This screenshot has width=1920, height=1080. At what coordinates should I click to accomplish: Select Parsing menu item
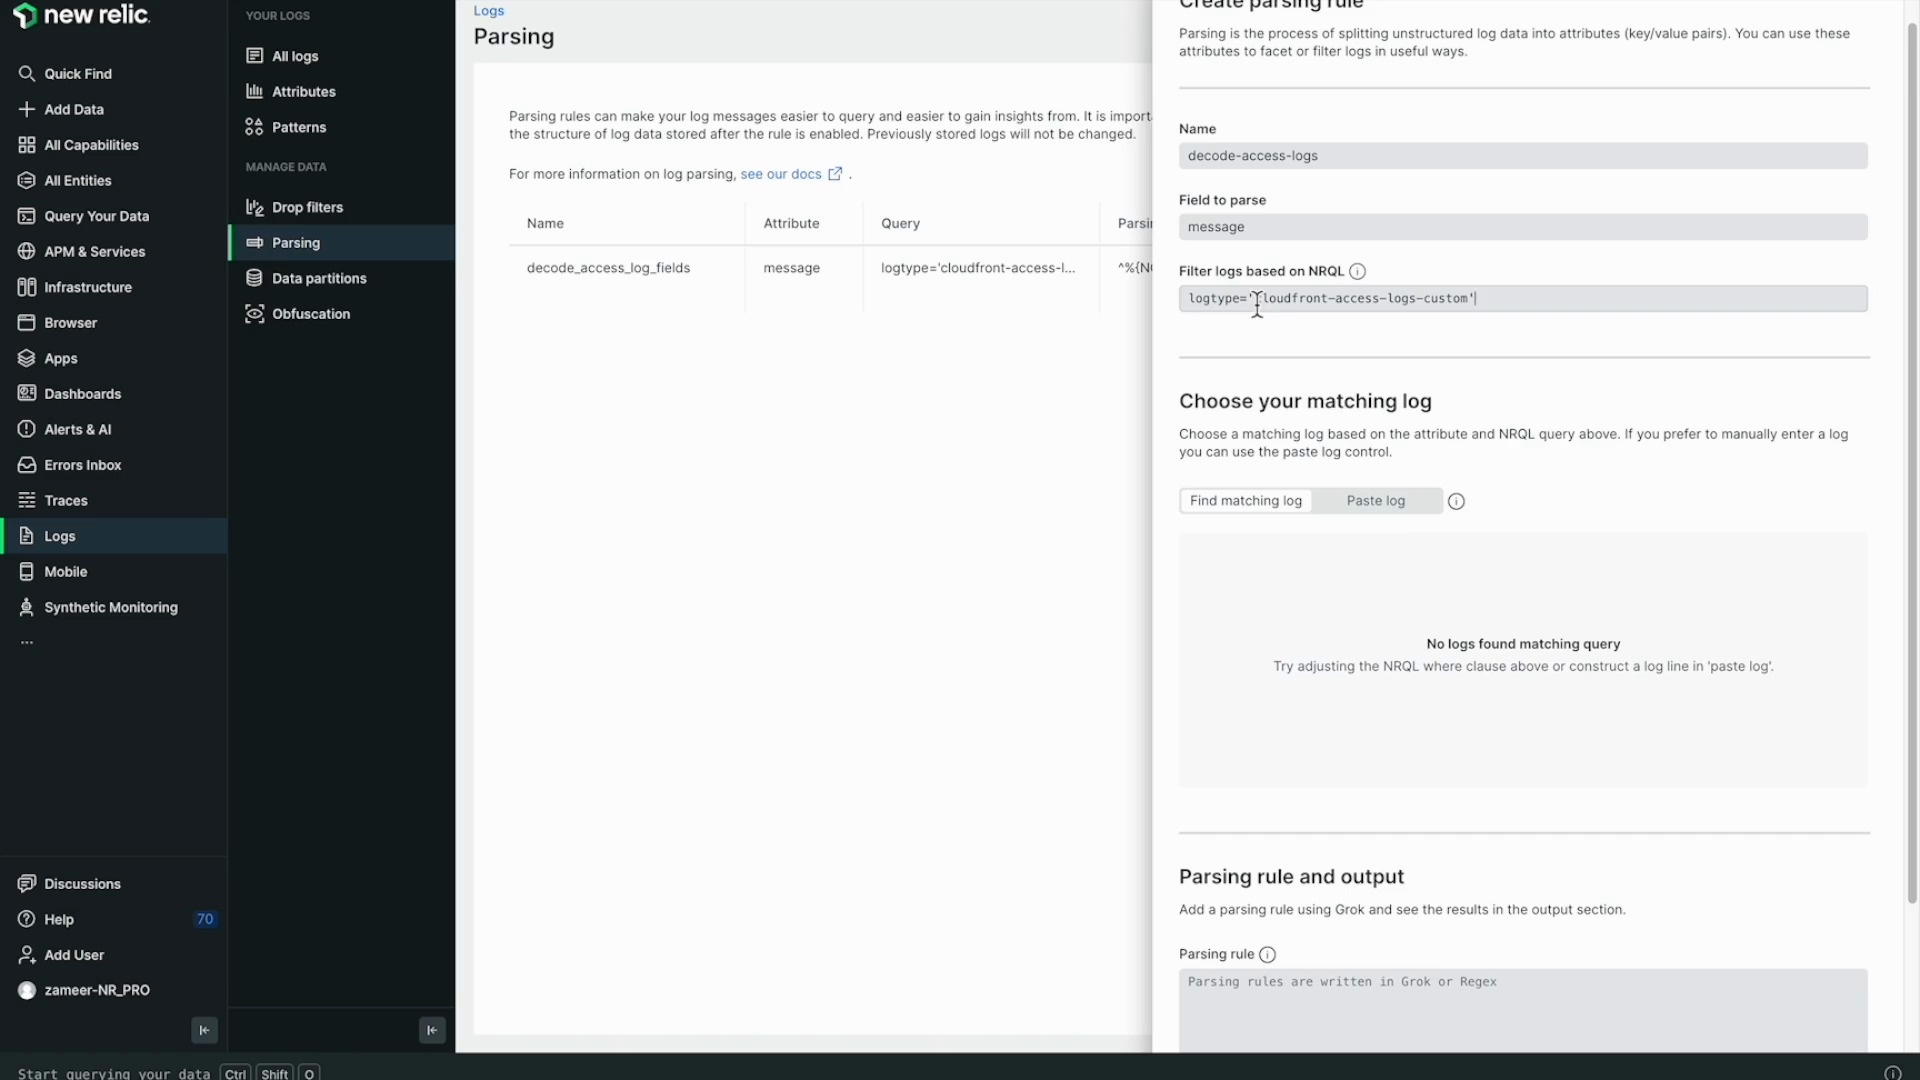[341, 243]
